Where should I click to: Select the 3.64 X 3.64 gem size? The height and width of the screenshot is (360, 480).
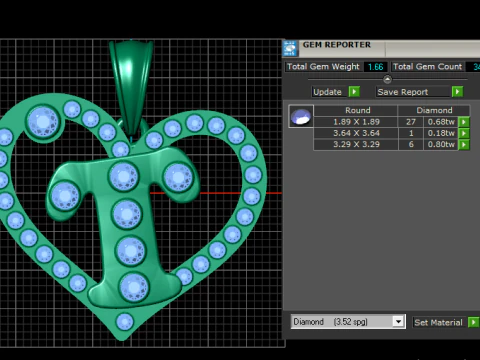coord(356,133)
